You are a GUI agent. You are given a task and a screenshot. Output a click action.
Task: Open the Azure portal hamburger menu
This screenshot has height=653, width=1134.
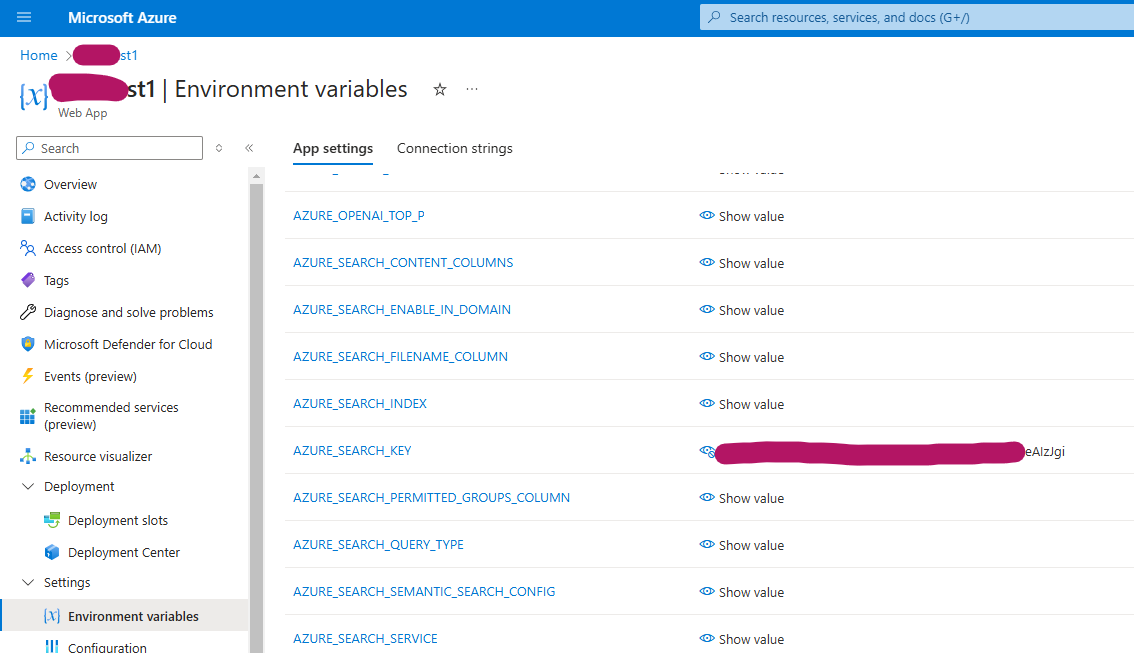coord(24,17)
